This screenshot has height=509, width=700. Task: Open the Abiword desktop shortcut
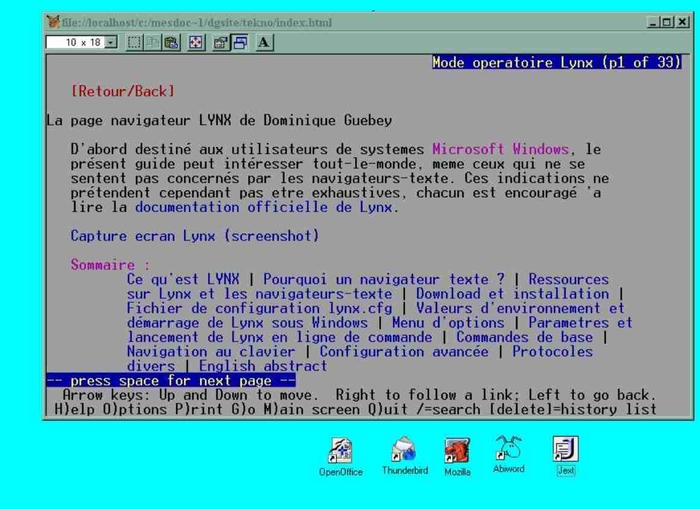tap(508, 454)
